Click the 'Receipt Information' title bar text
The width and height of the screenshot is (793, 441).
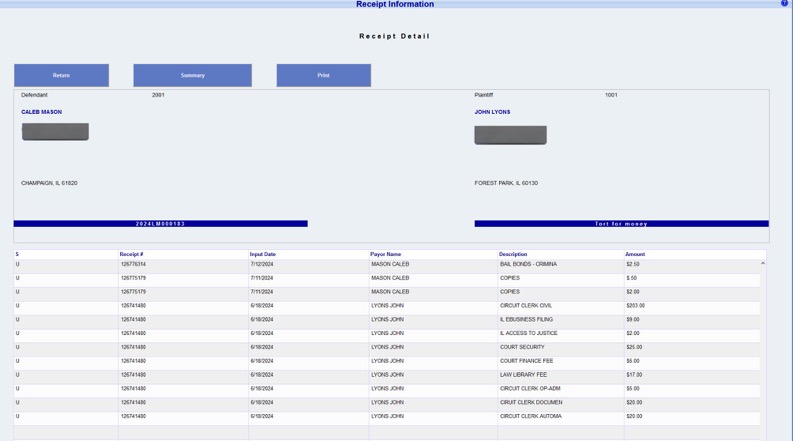pyautogui.click(x=394, y=4)
